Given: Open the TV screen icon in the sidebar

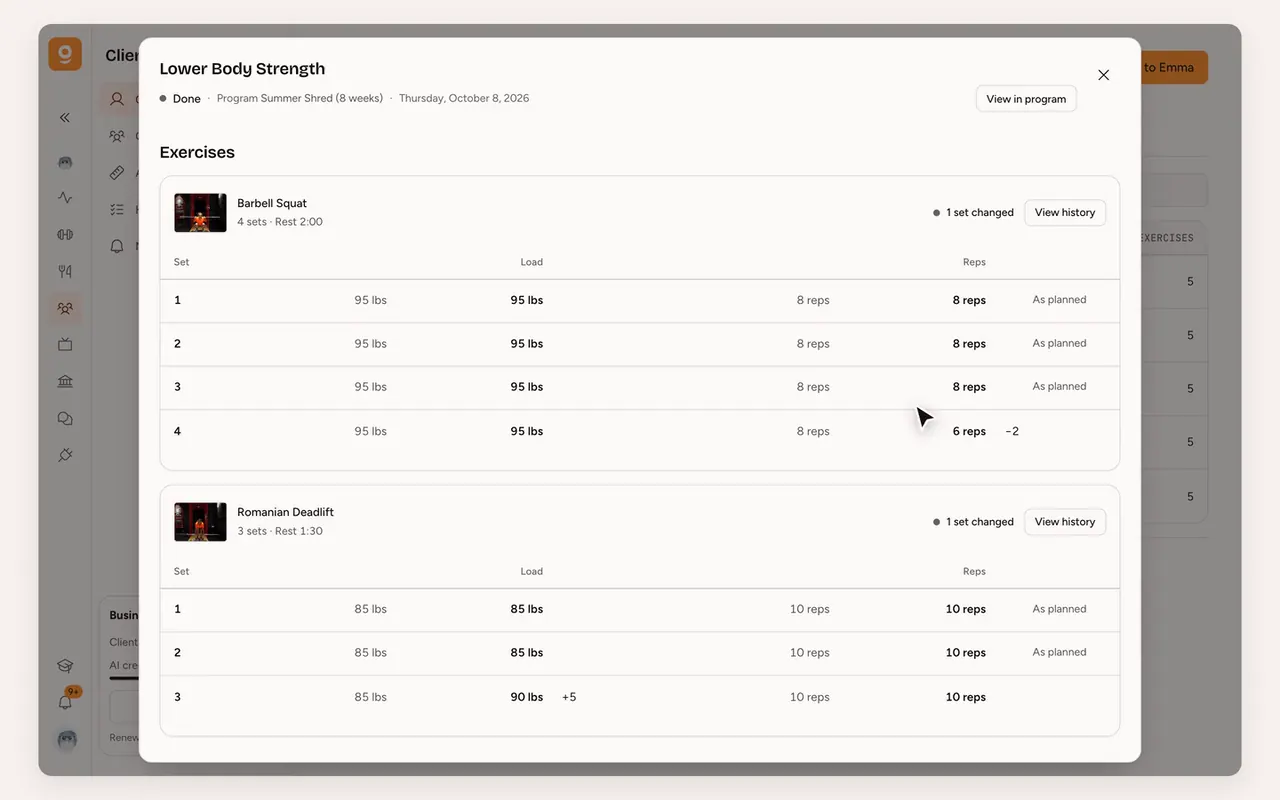Looking at the screenshot, I should 65,345.
